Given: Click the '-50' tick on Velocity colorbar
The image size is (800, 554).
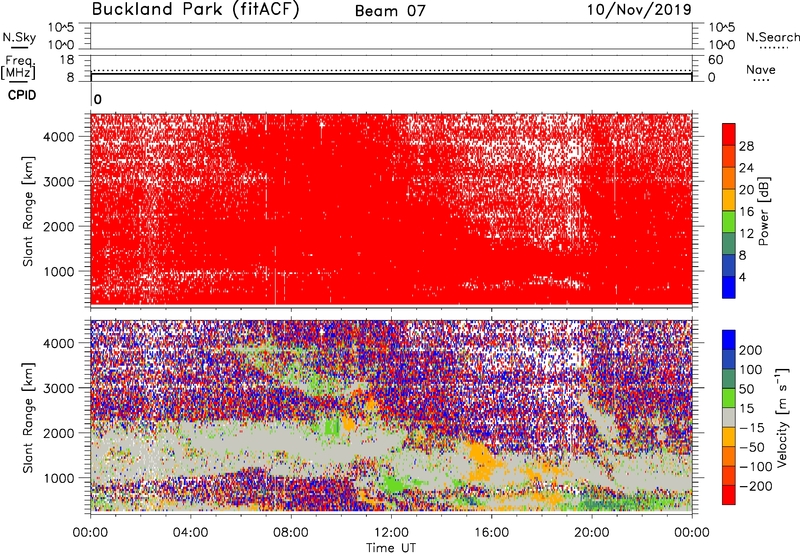Looking at the screenshot, I should [752, 447].
